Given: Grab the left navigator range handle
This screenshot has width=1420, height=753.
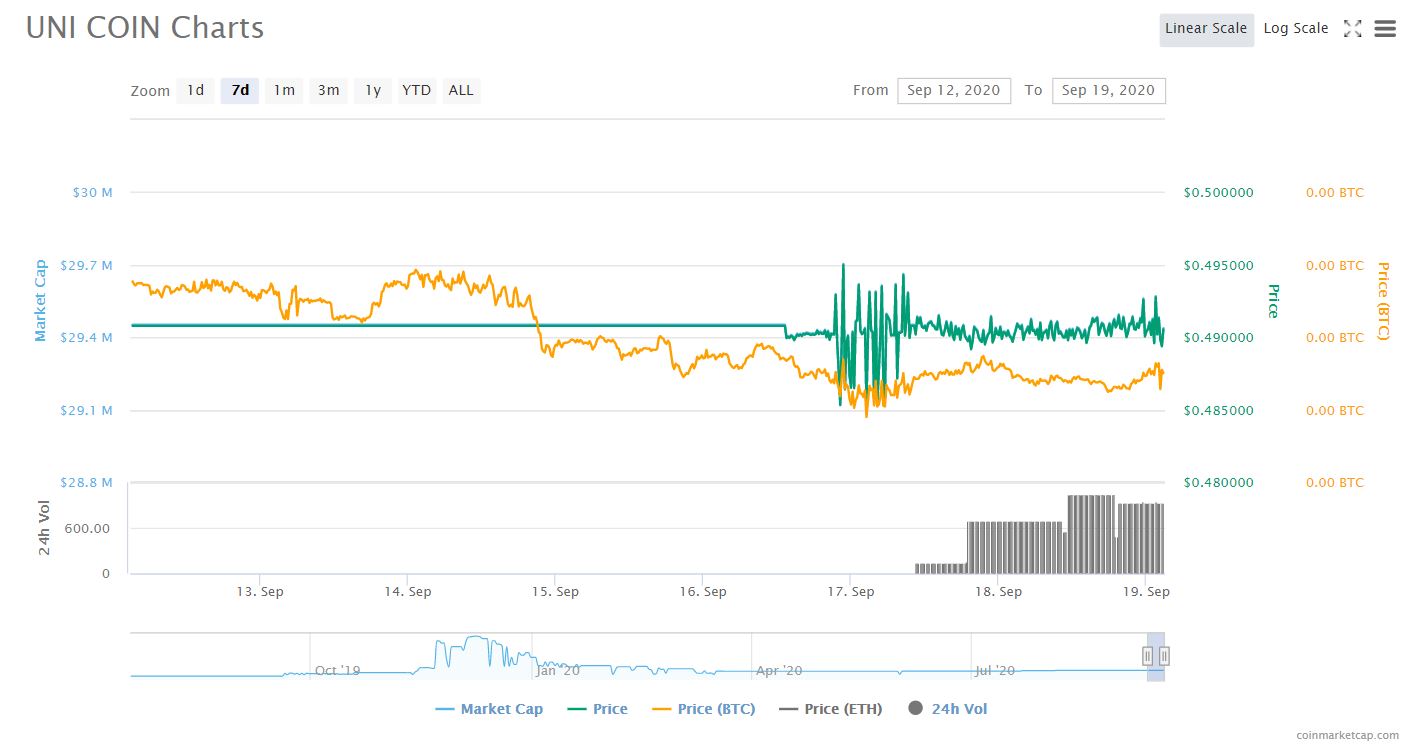Looking at the screenshot, I should tap(1148, 656).
